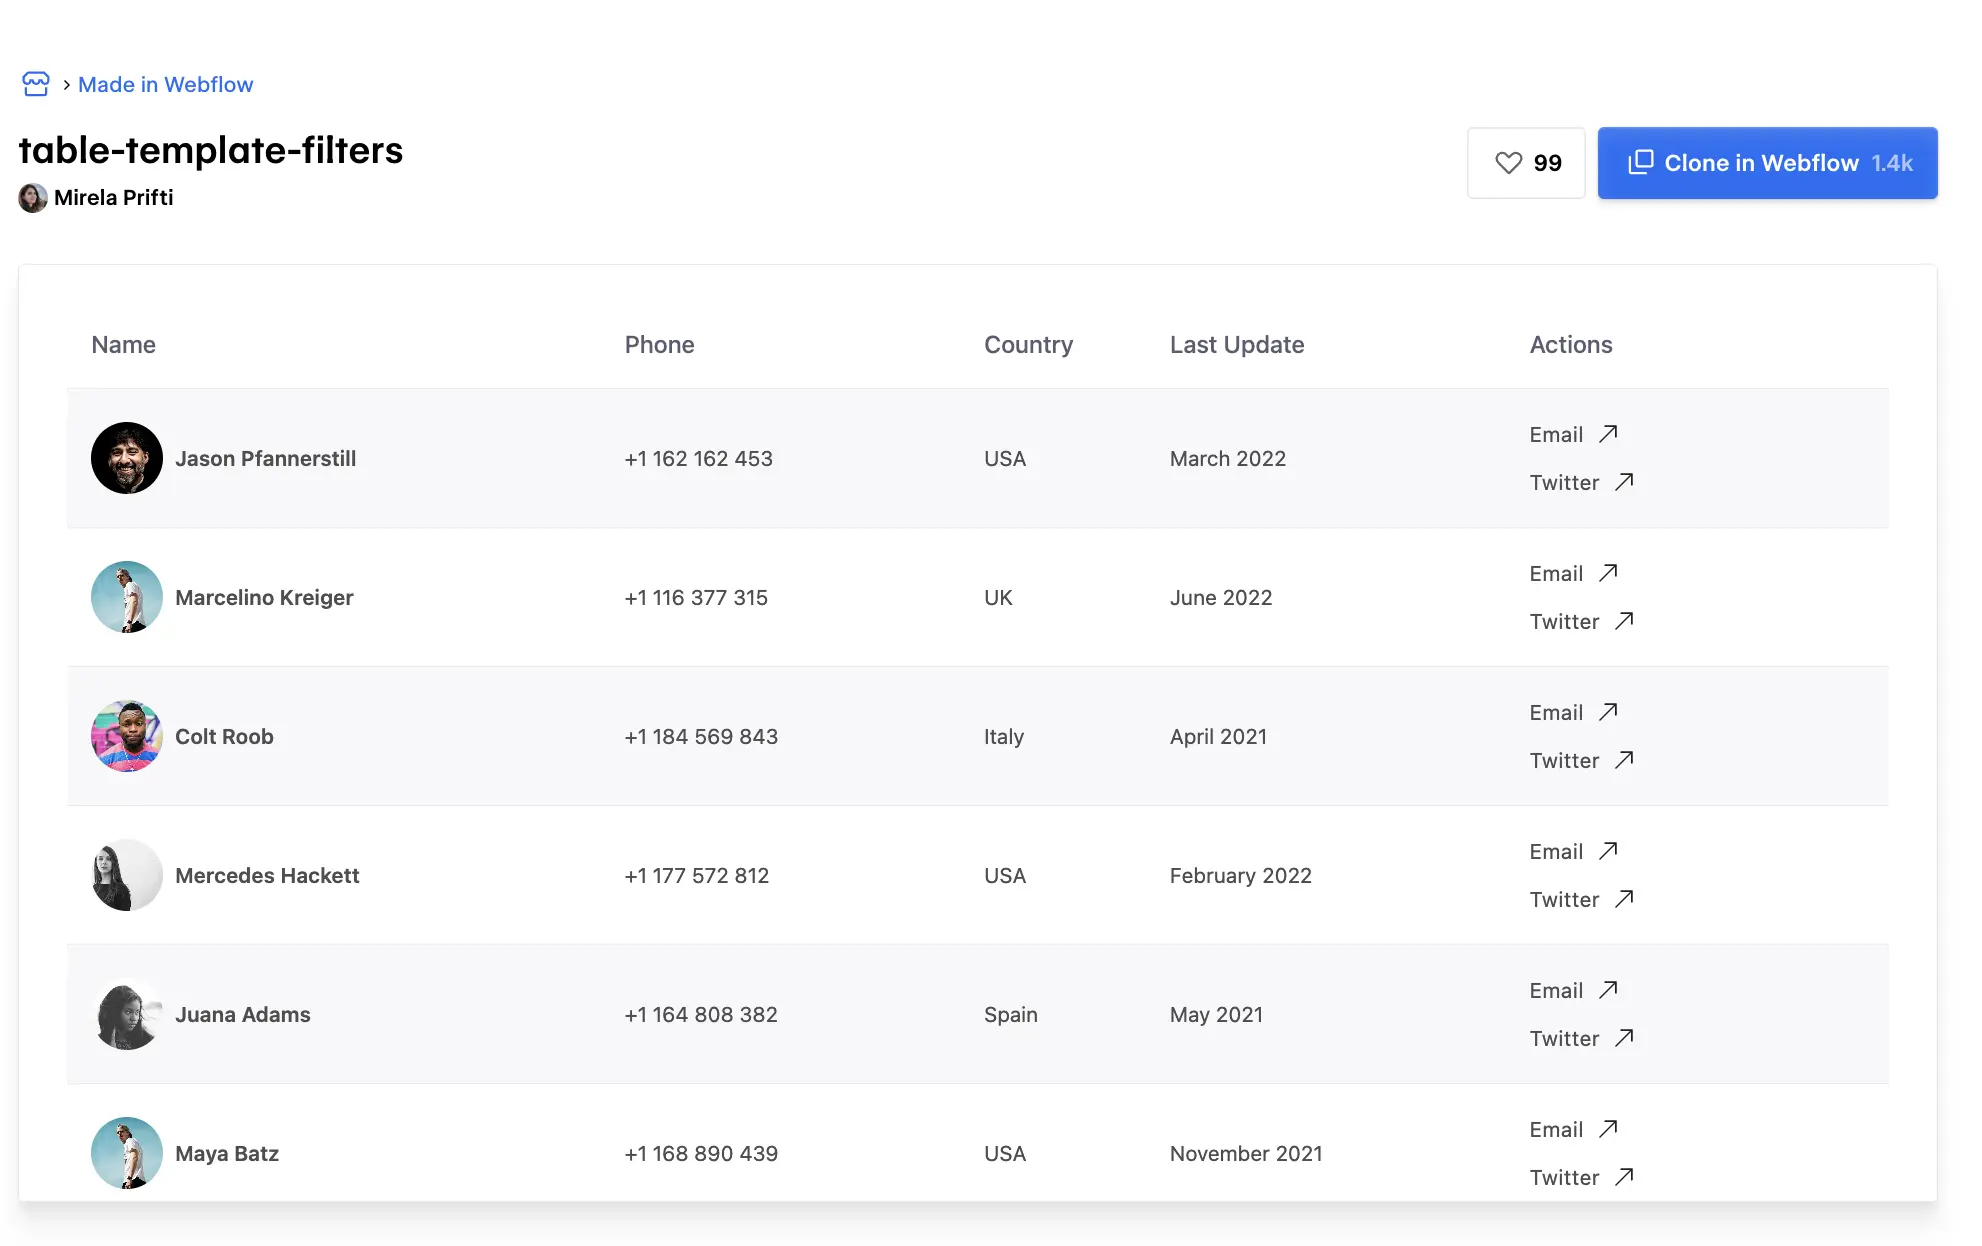The width and height of the screenshot is (1982, 1246).
Task: Click the Phone column header
Action: (659, 344)
